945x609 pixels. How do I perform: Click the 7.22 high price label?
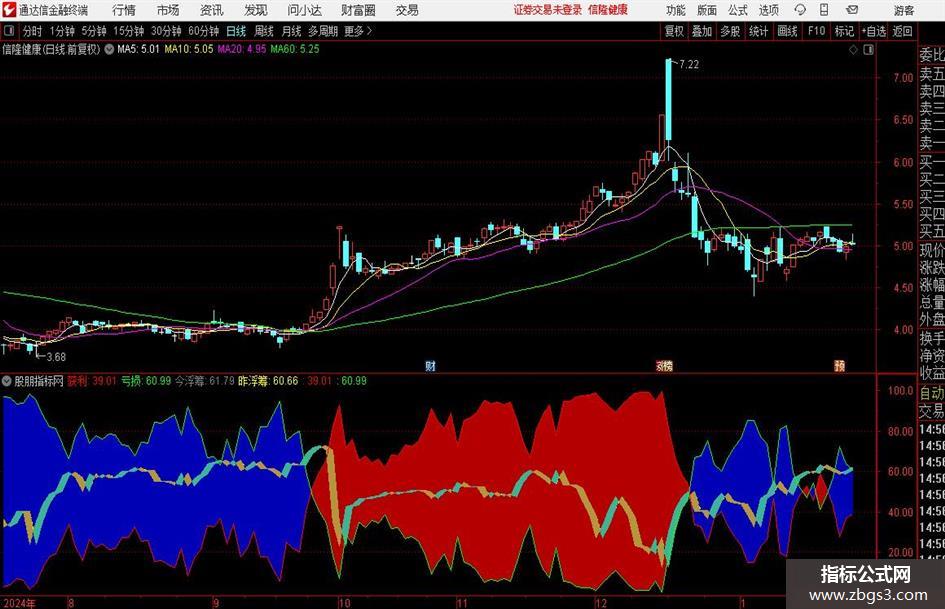point(689,64)
